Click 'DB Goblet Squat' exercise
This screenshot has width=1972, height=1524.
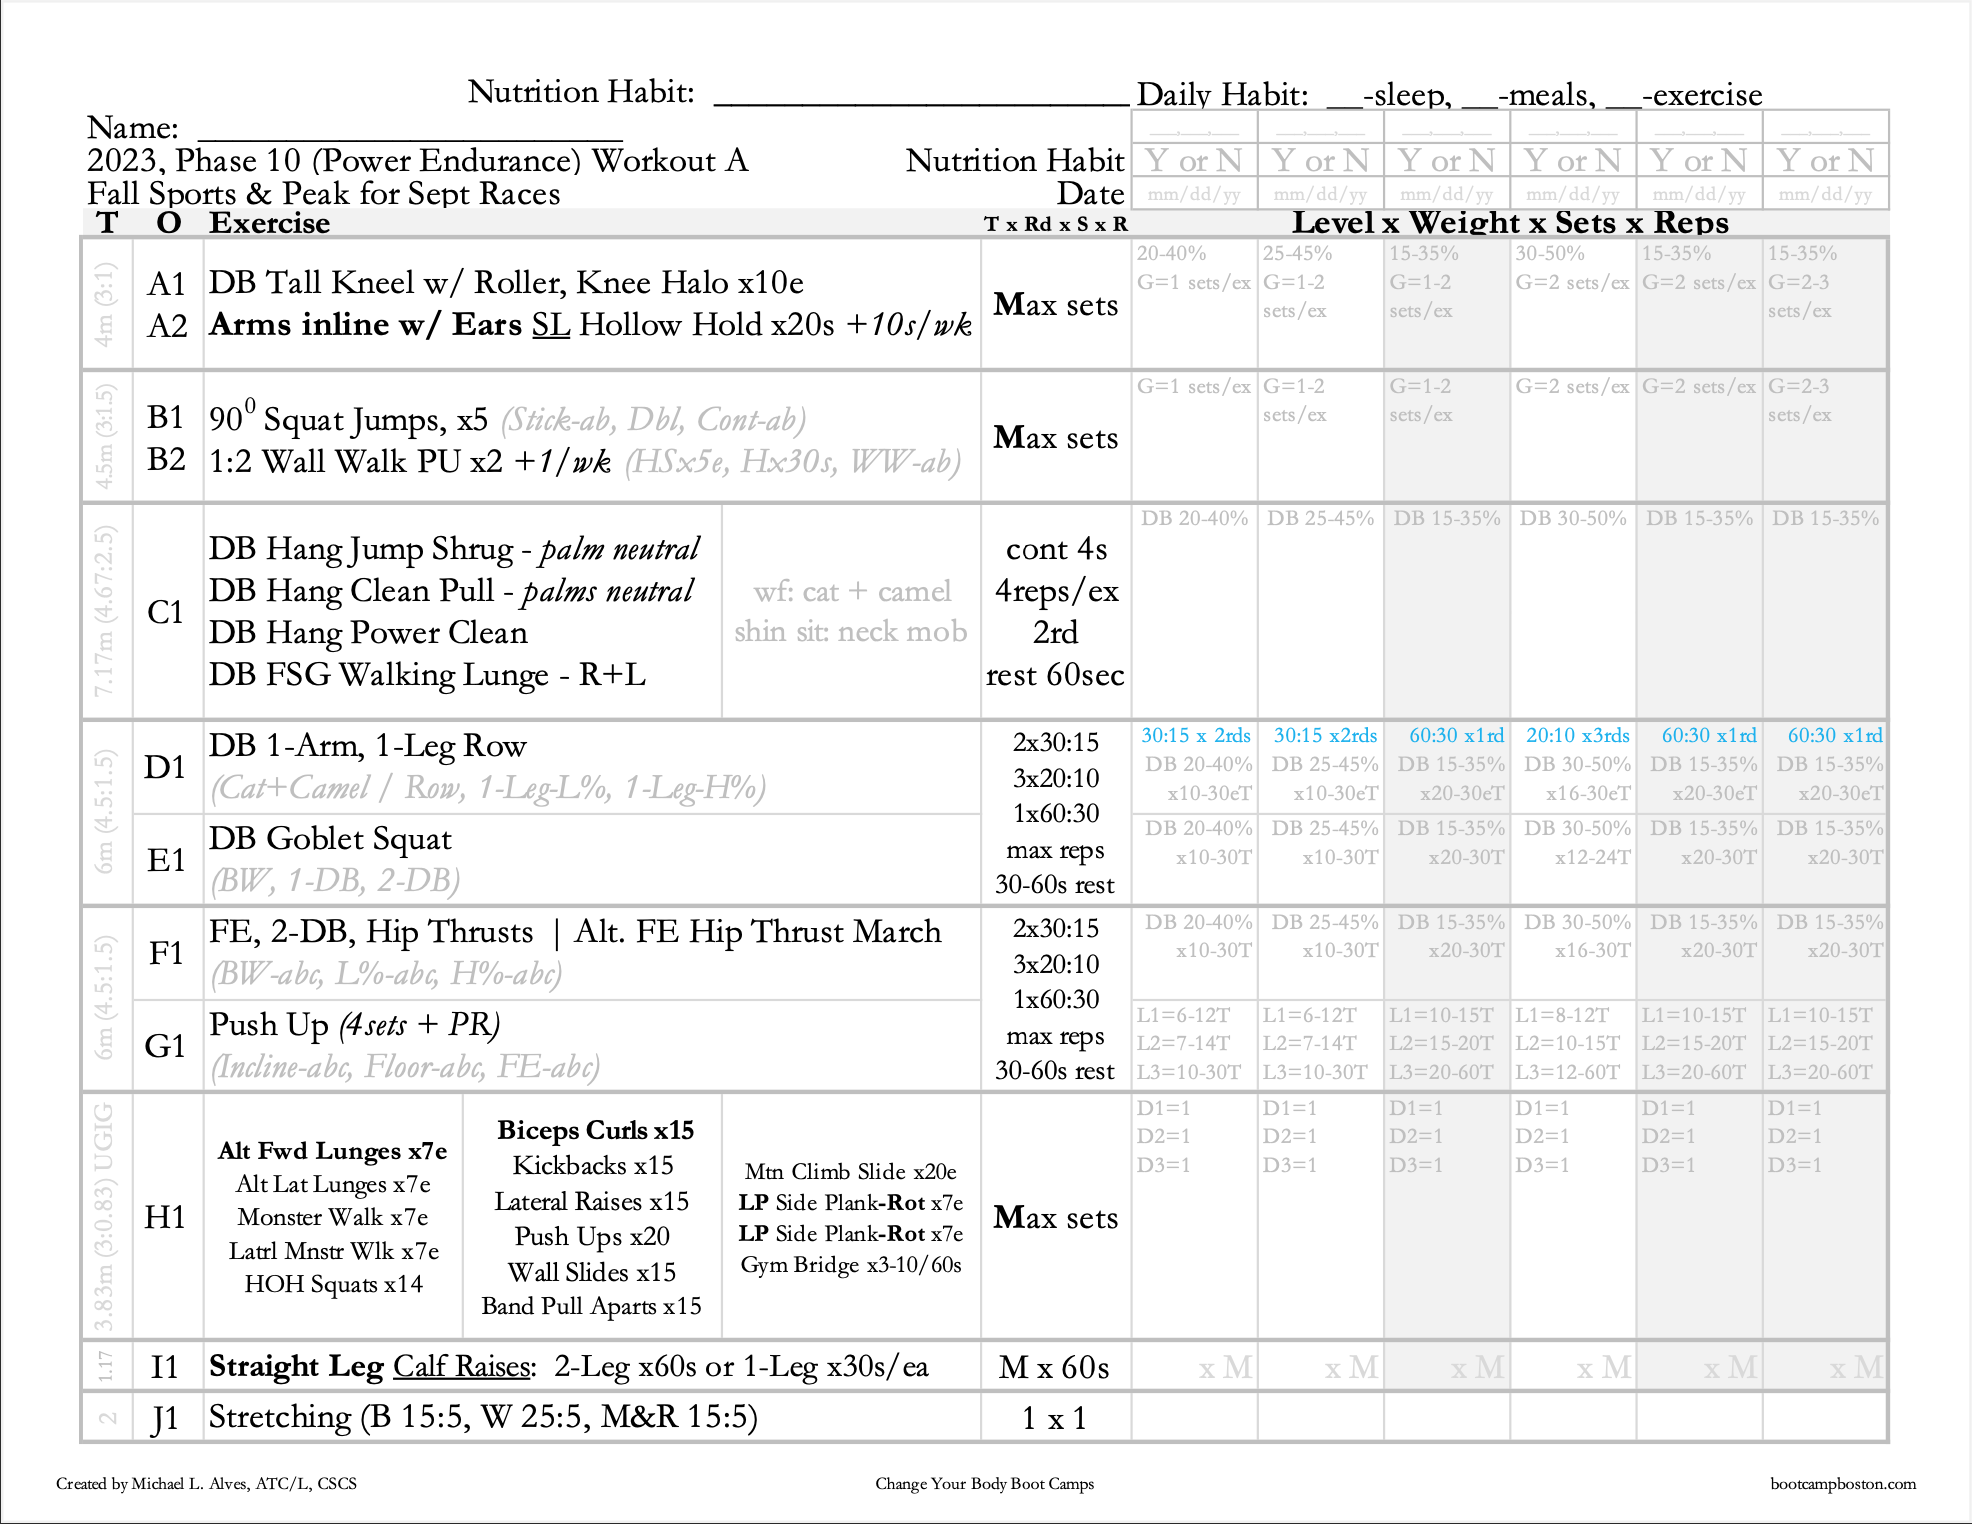[x=330, y=839]
